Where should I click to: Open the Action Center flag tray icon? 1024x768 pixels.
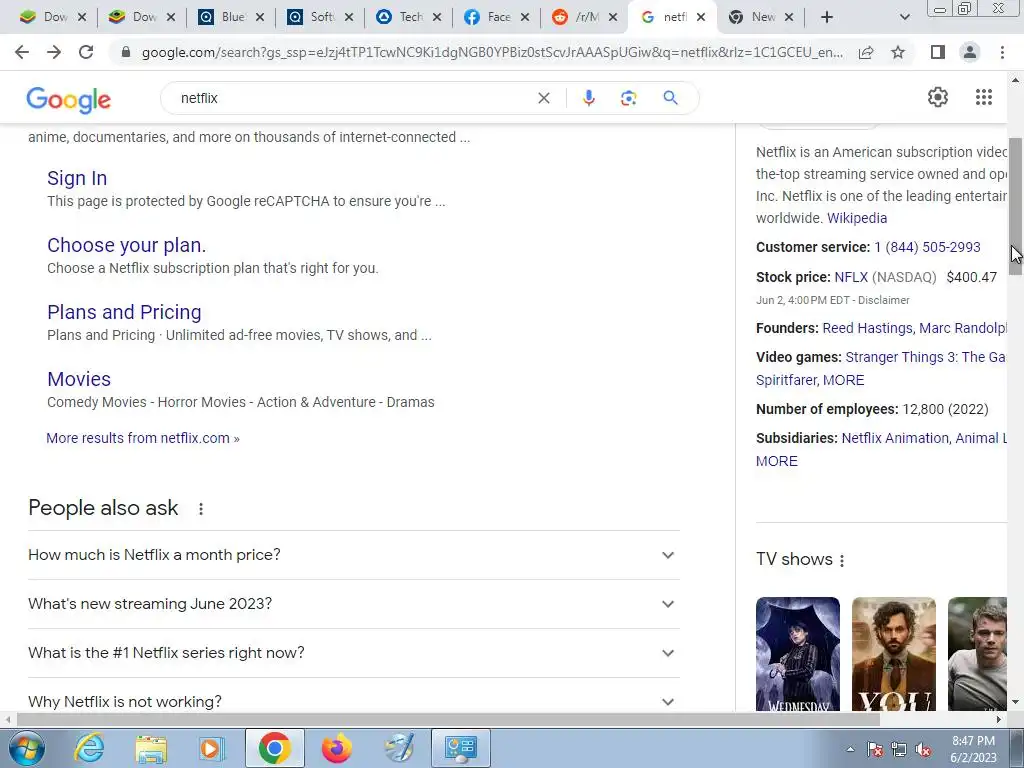coord(875,749)
